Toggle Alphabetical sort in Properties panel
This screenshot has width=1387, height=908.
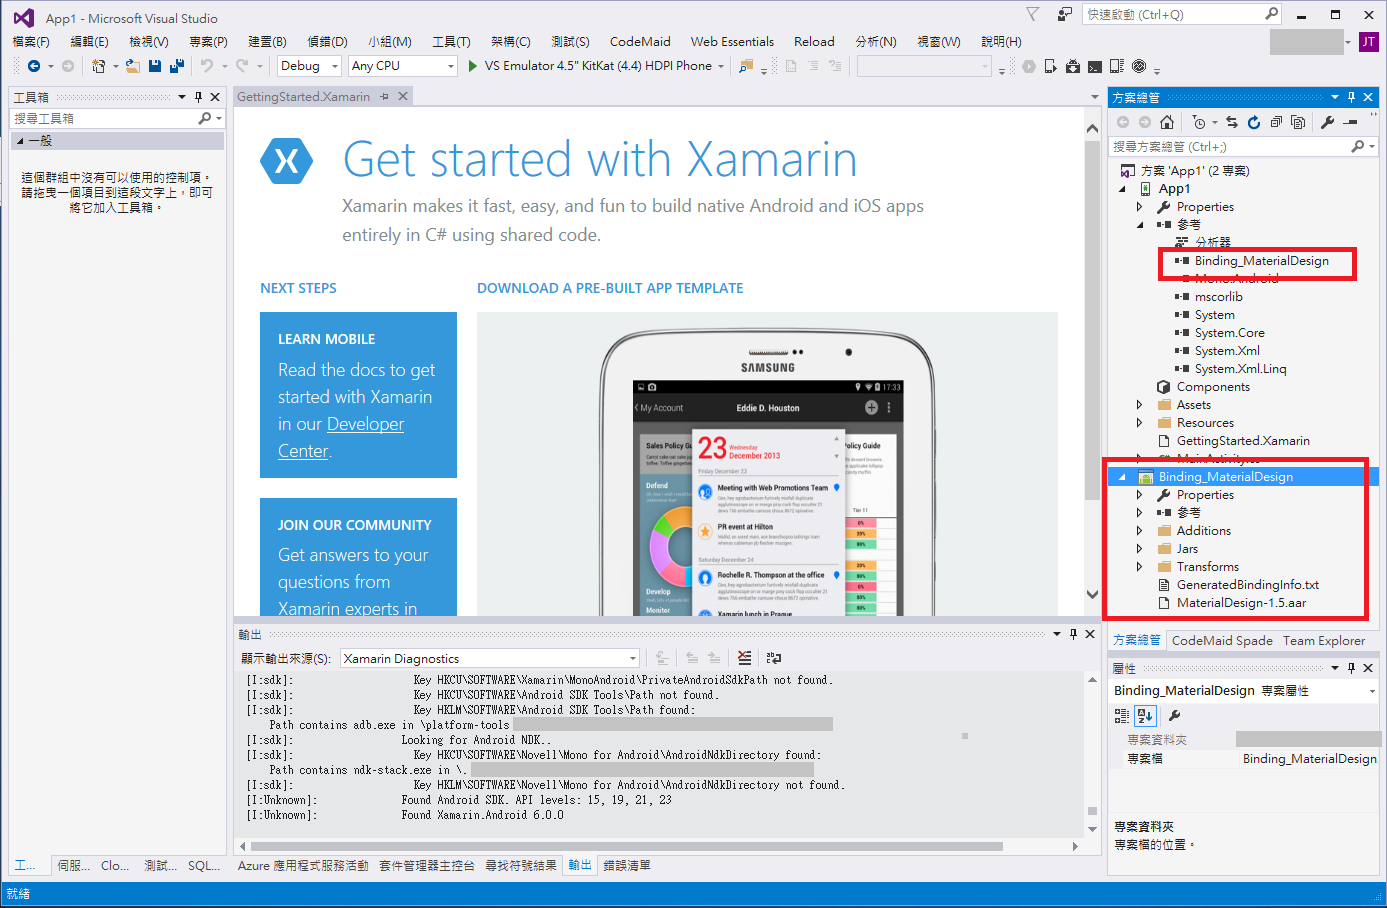(1146, 716)
